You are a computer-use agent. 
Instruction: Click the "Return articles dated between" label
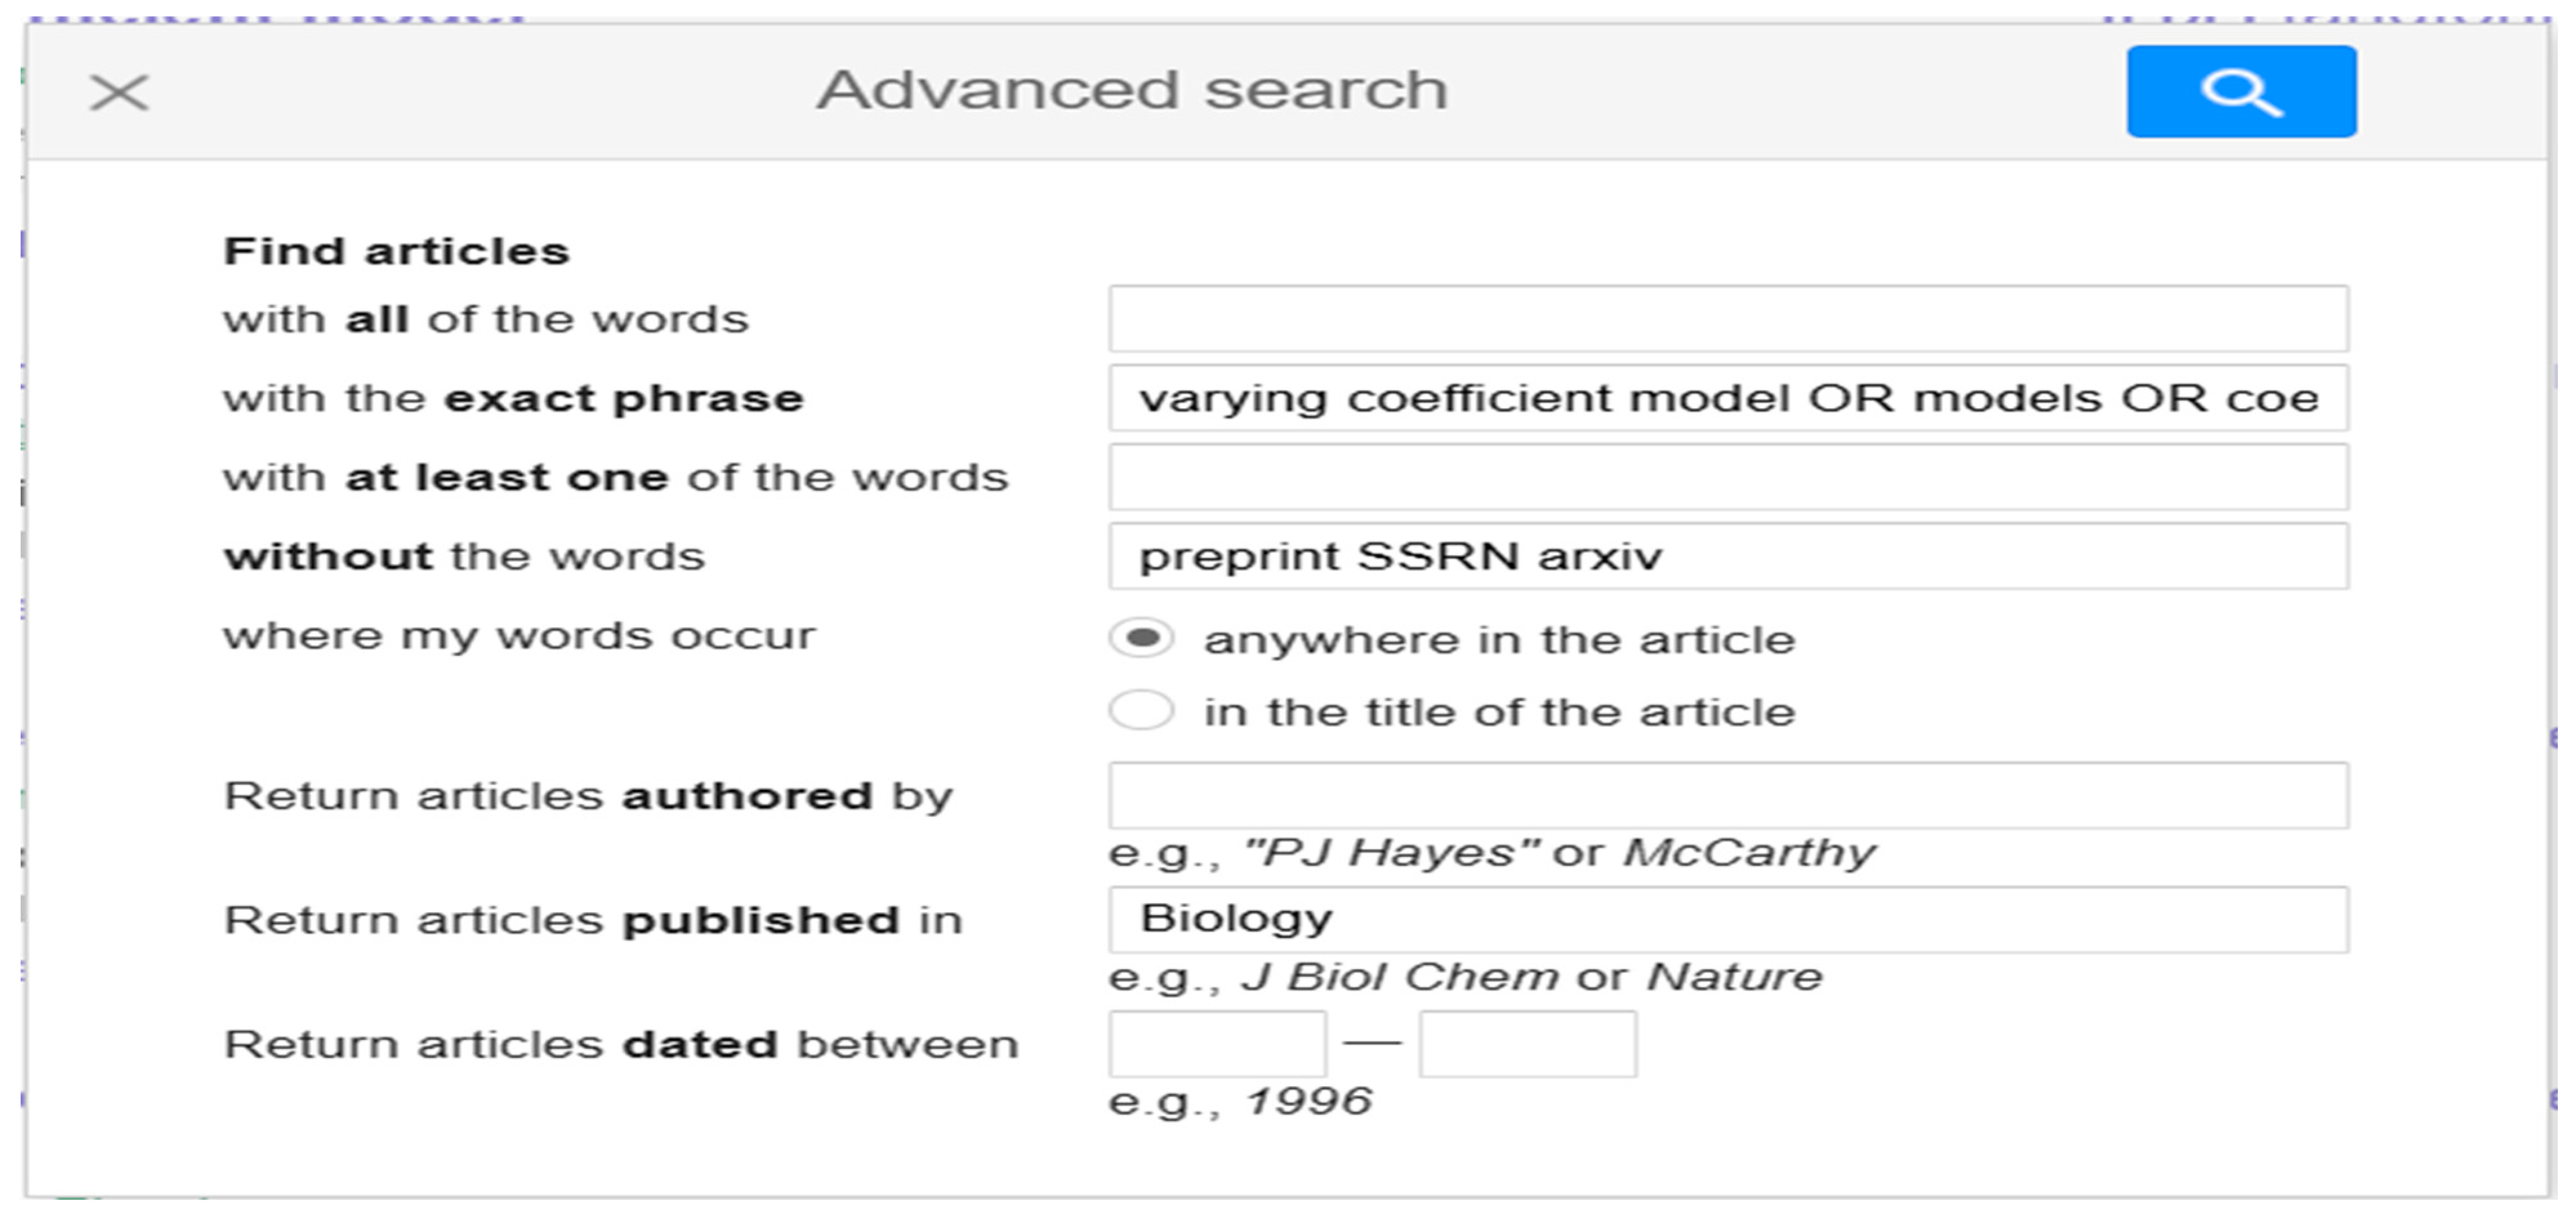621,1045
